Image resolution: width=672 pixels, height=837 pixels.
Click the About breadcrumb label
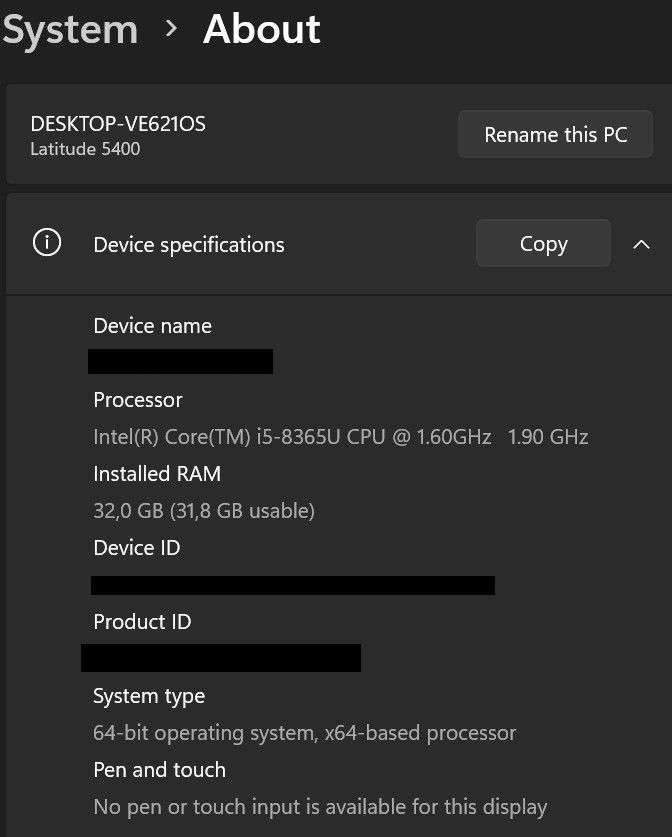coord(262,30)
